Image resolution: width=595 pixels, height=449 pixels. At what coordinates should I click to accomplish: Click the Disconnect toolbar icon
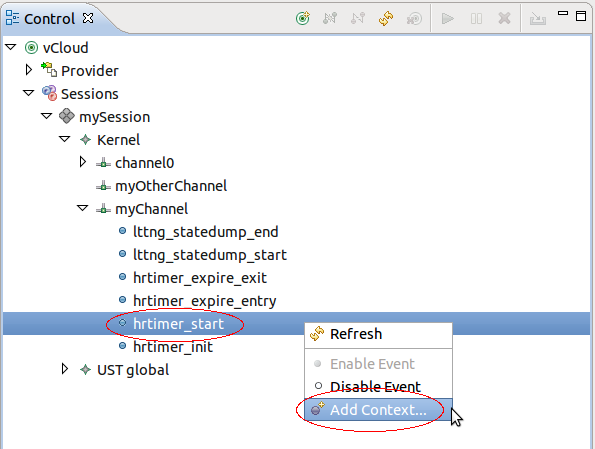358,18
